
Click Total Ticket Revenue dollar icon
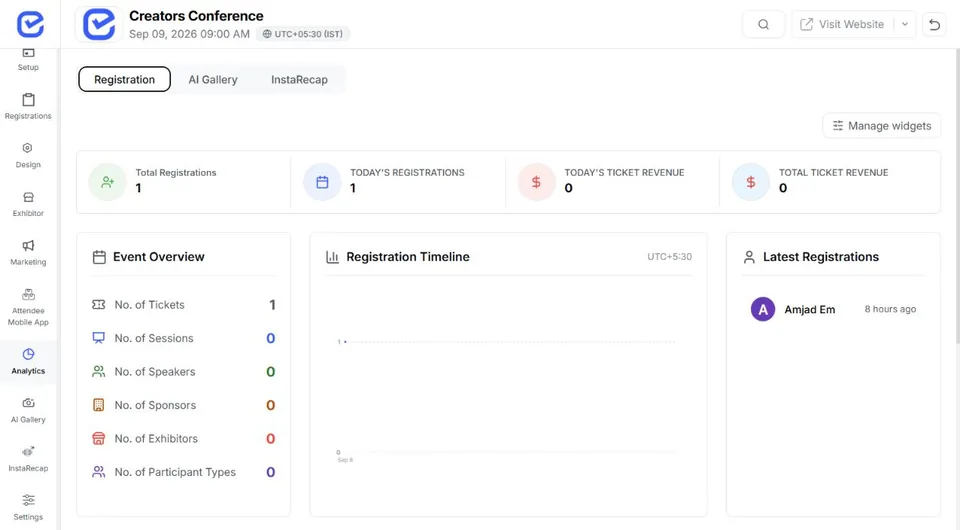(x=751, y=182)
